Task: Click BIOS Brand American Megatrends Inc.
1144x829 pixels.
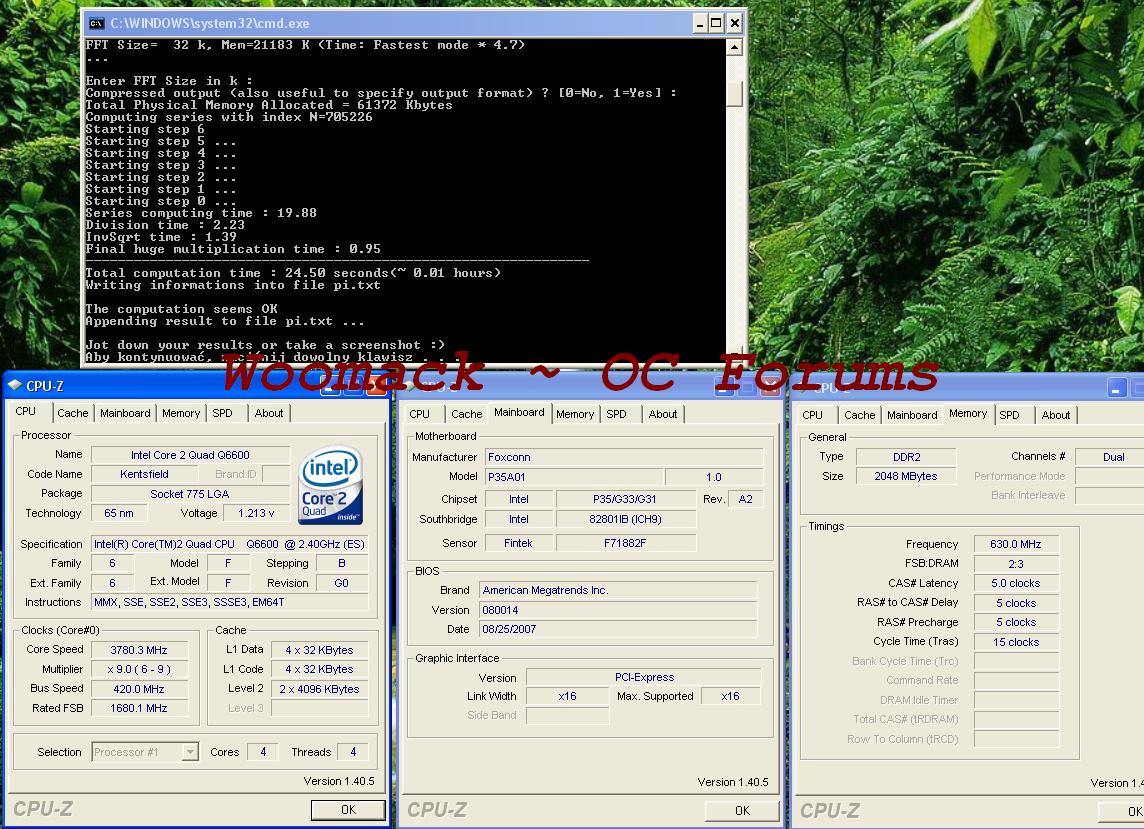Action: pos(618,590)
